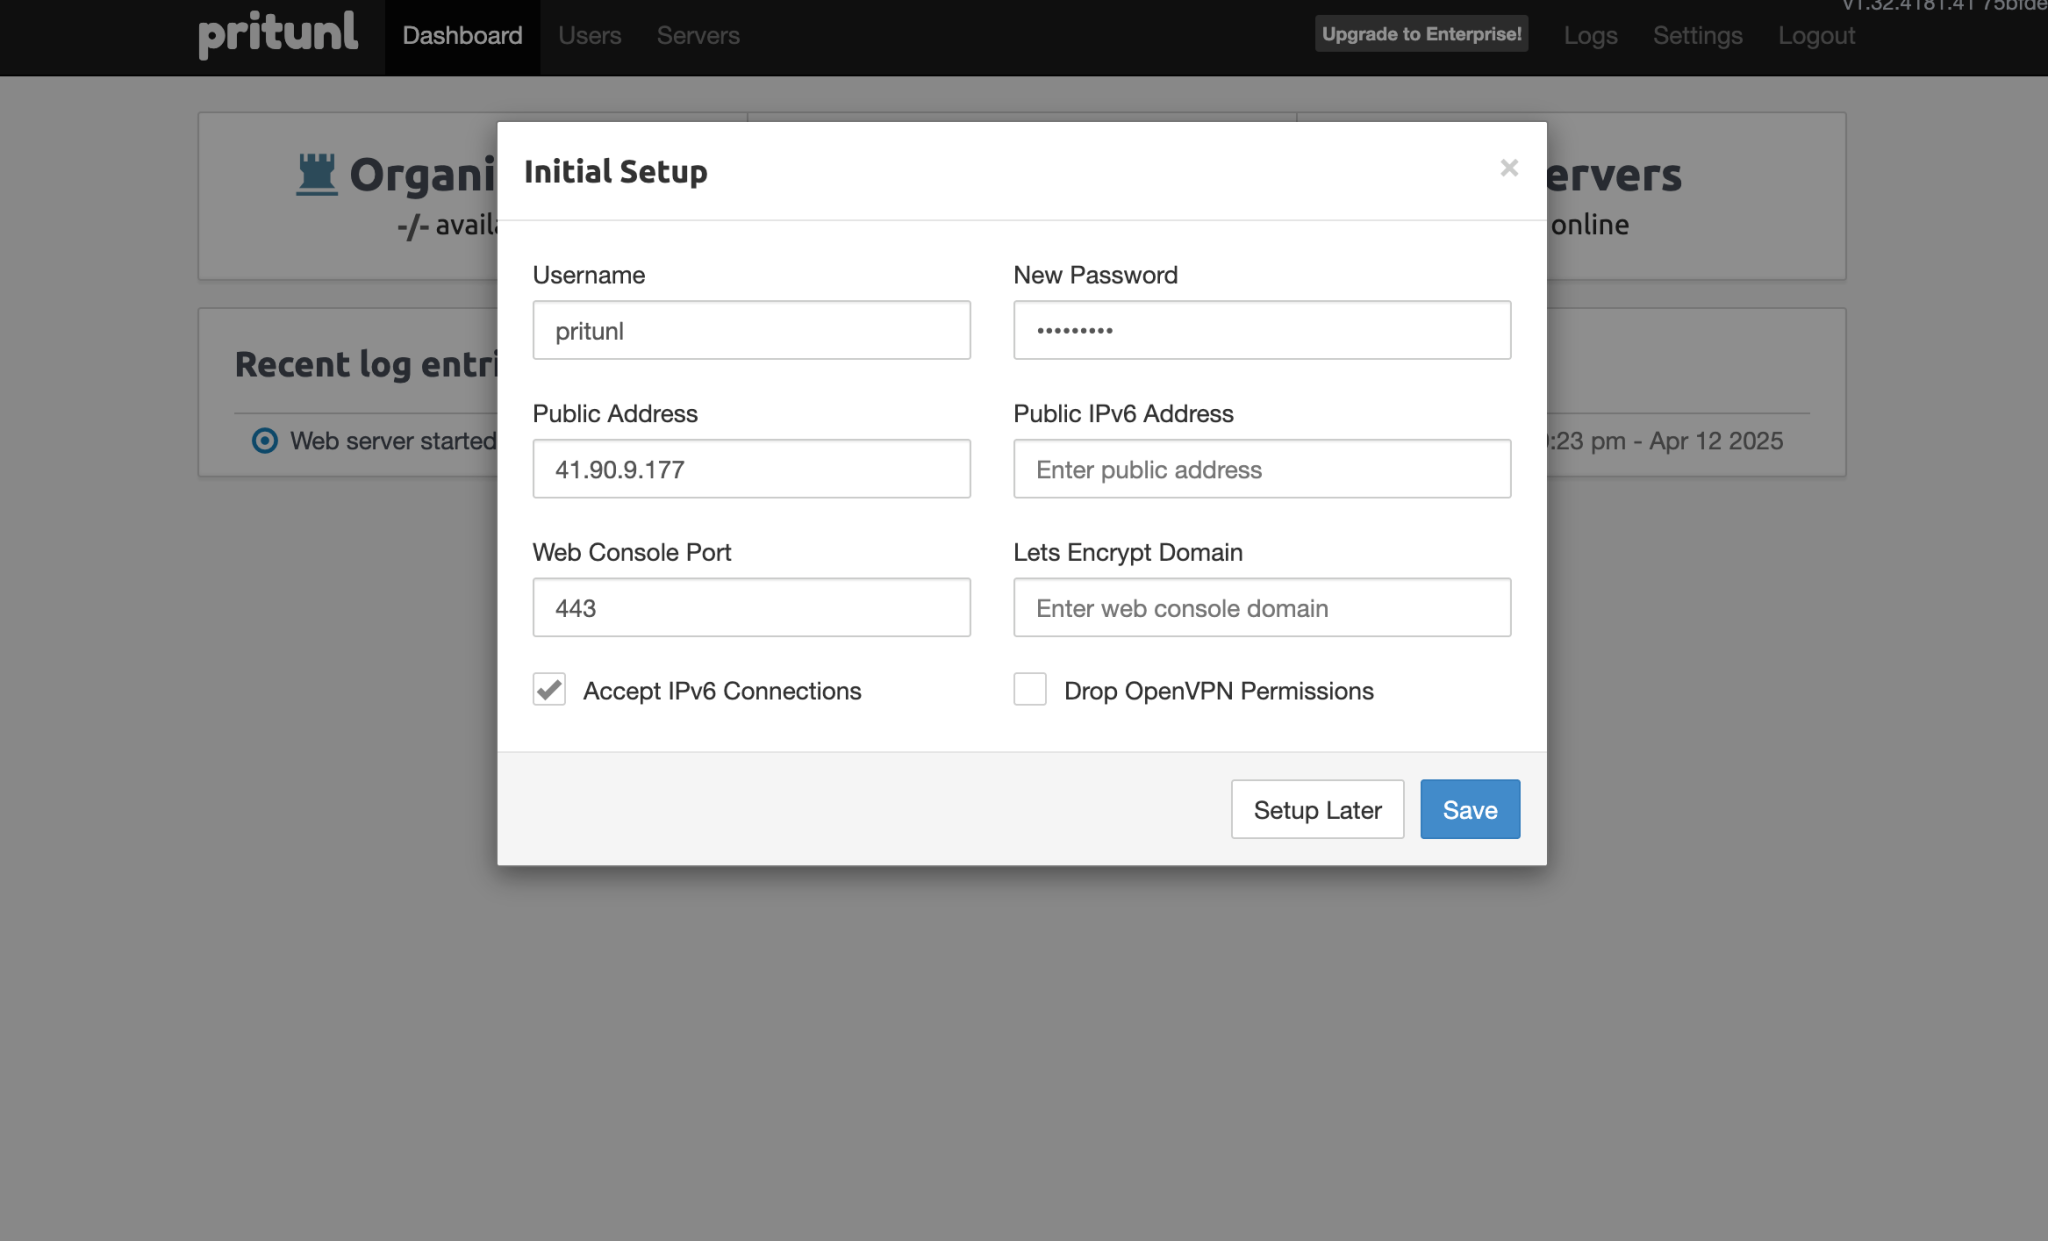This screenshot has width=2048, height=1241.
Task: Close the Initial Setup dialog
Action: (1508, 168)
